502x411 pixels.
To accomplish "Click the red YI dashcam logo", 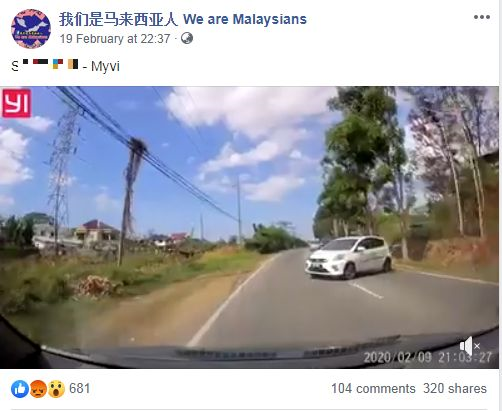I will [17, 103].
